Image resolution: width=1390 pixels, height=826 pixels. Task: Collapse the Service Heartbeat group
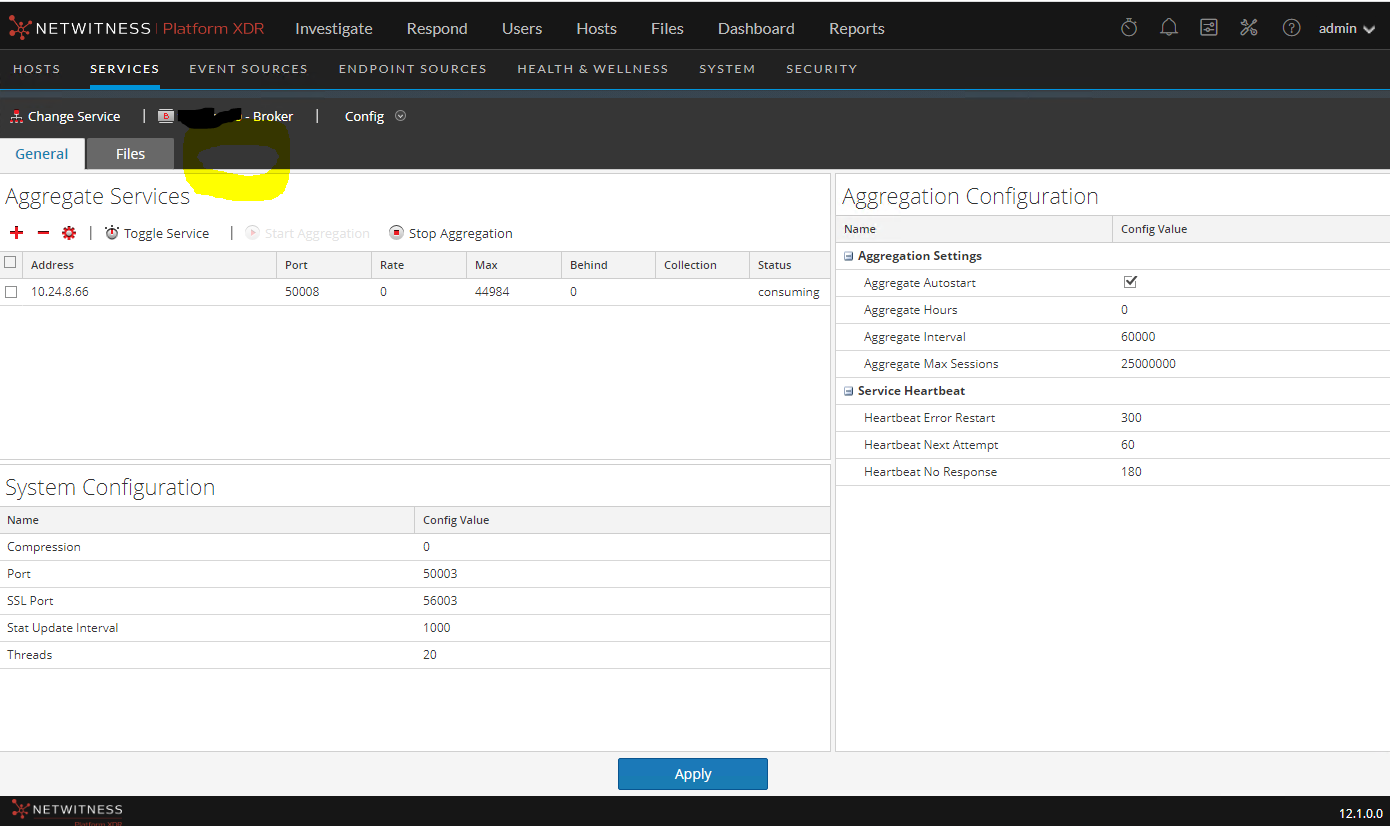[x=849, y=391]
